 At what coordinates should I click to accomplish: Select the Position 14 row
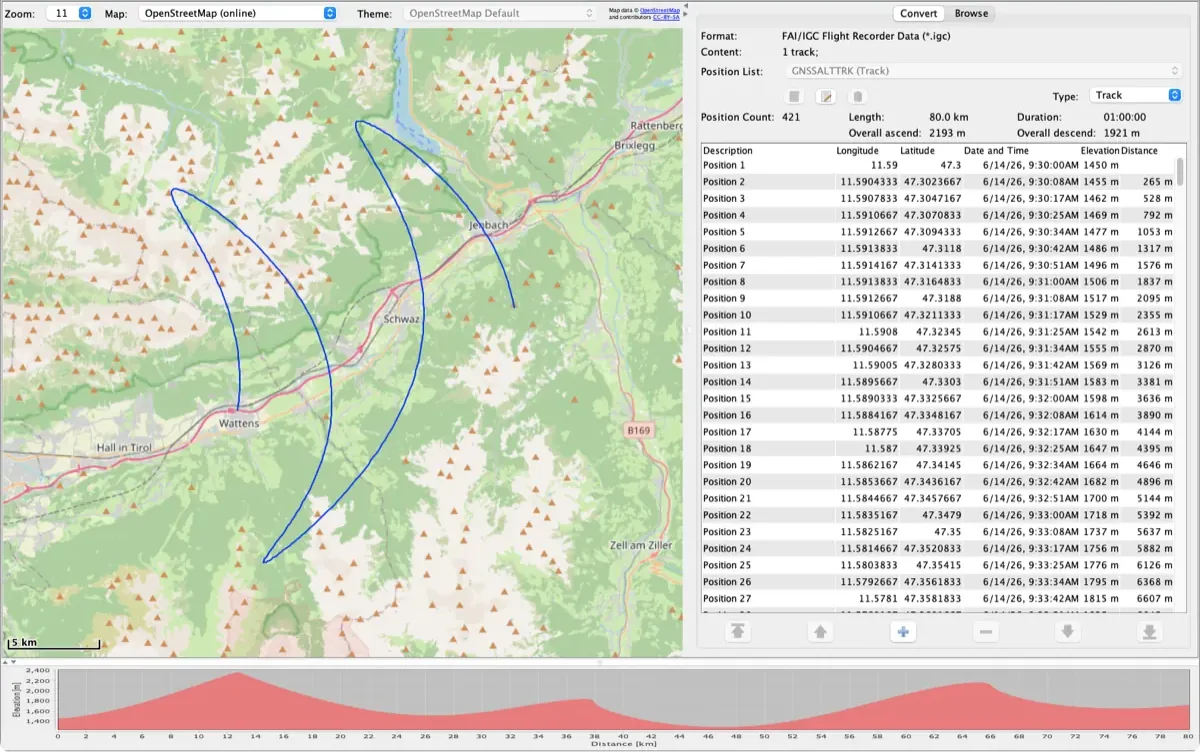pos(938,382)
